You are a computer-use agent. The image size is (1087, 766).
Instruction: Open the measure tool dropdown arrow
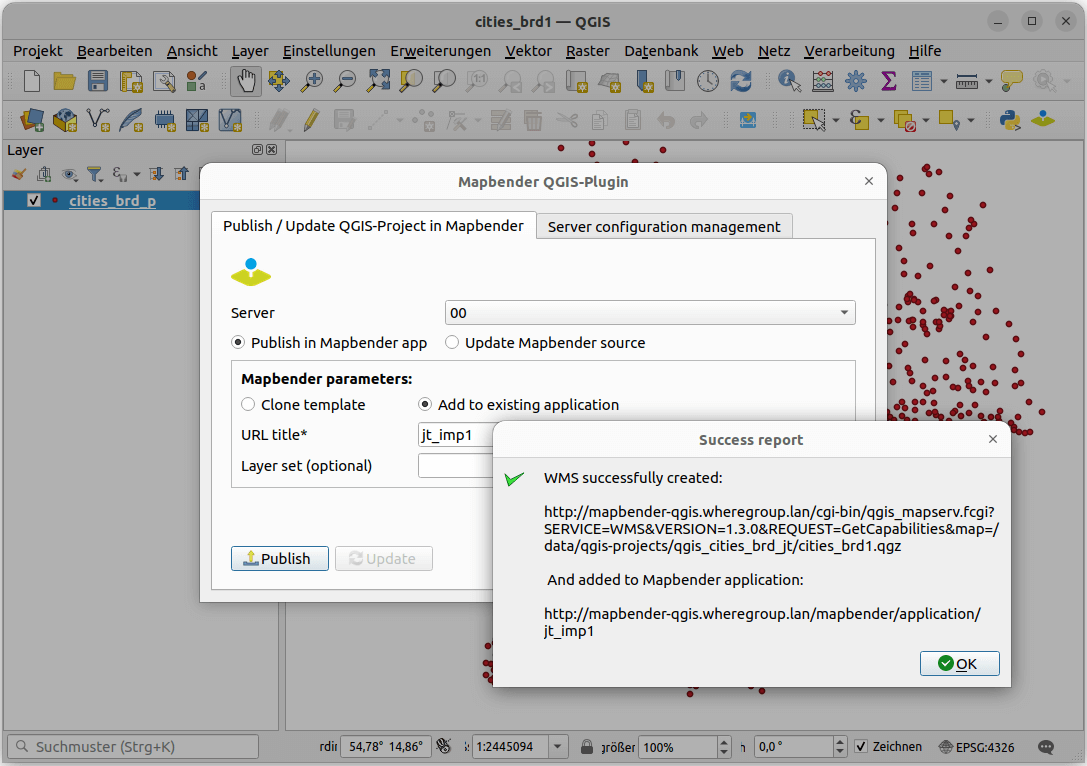coord(988,82)
